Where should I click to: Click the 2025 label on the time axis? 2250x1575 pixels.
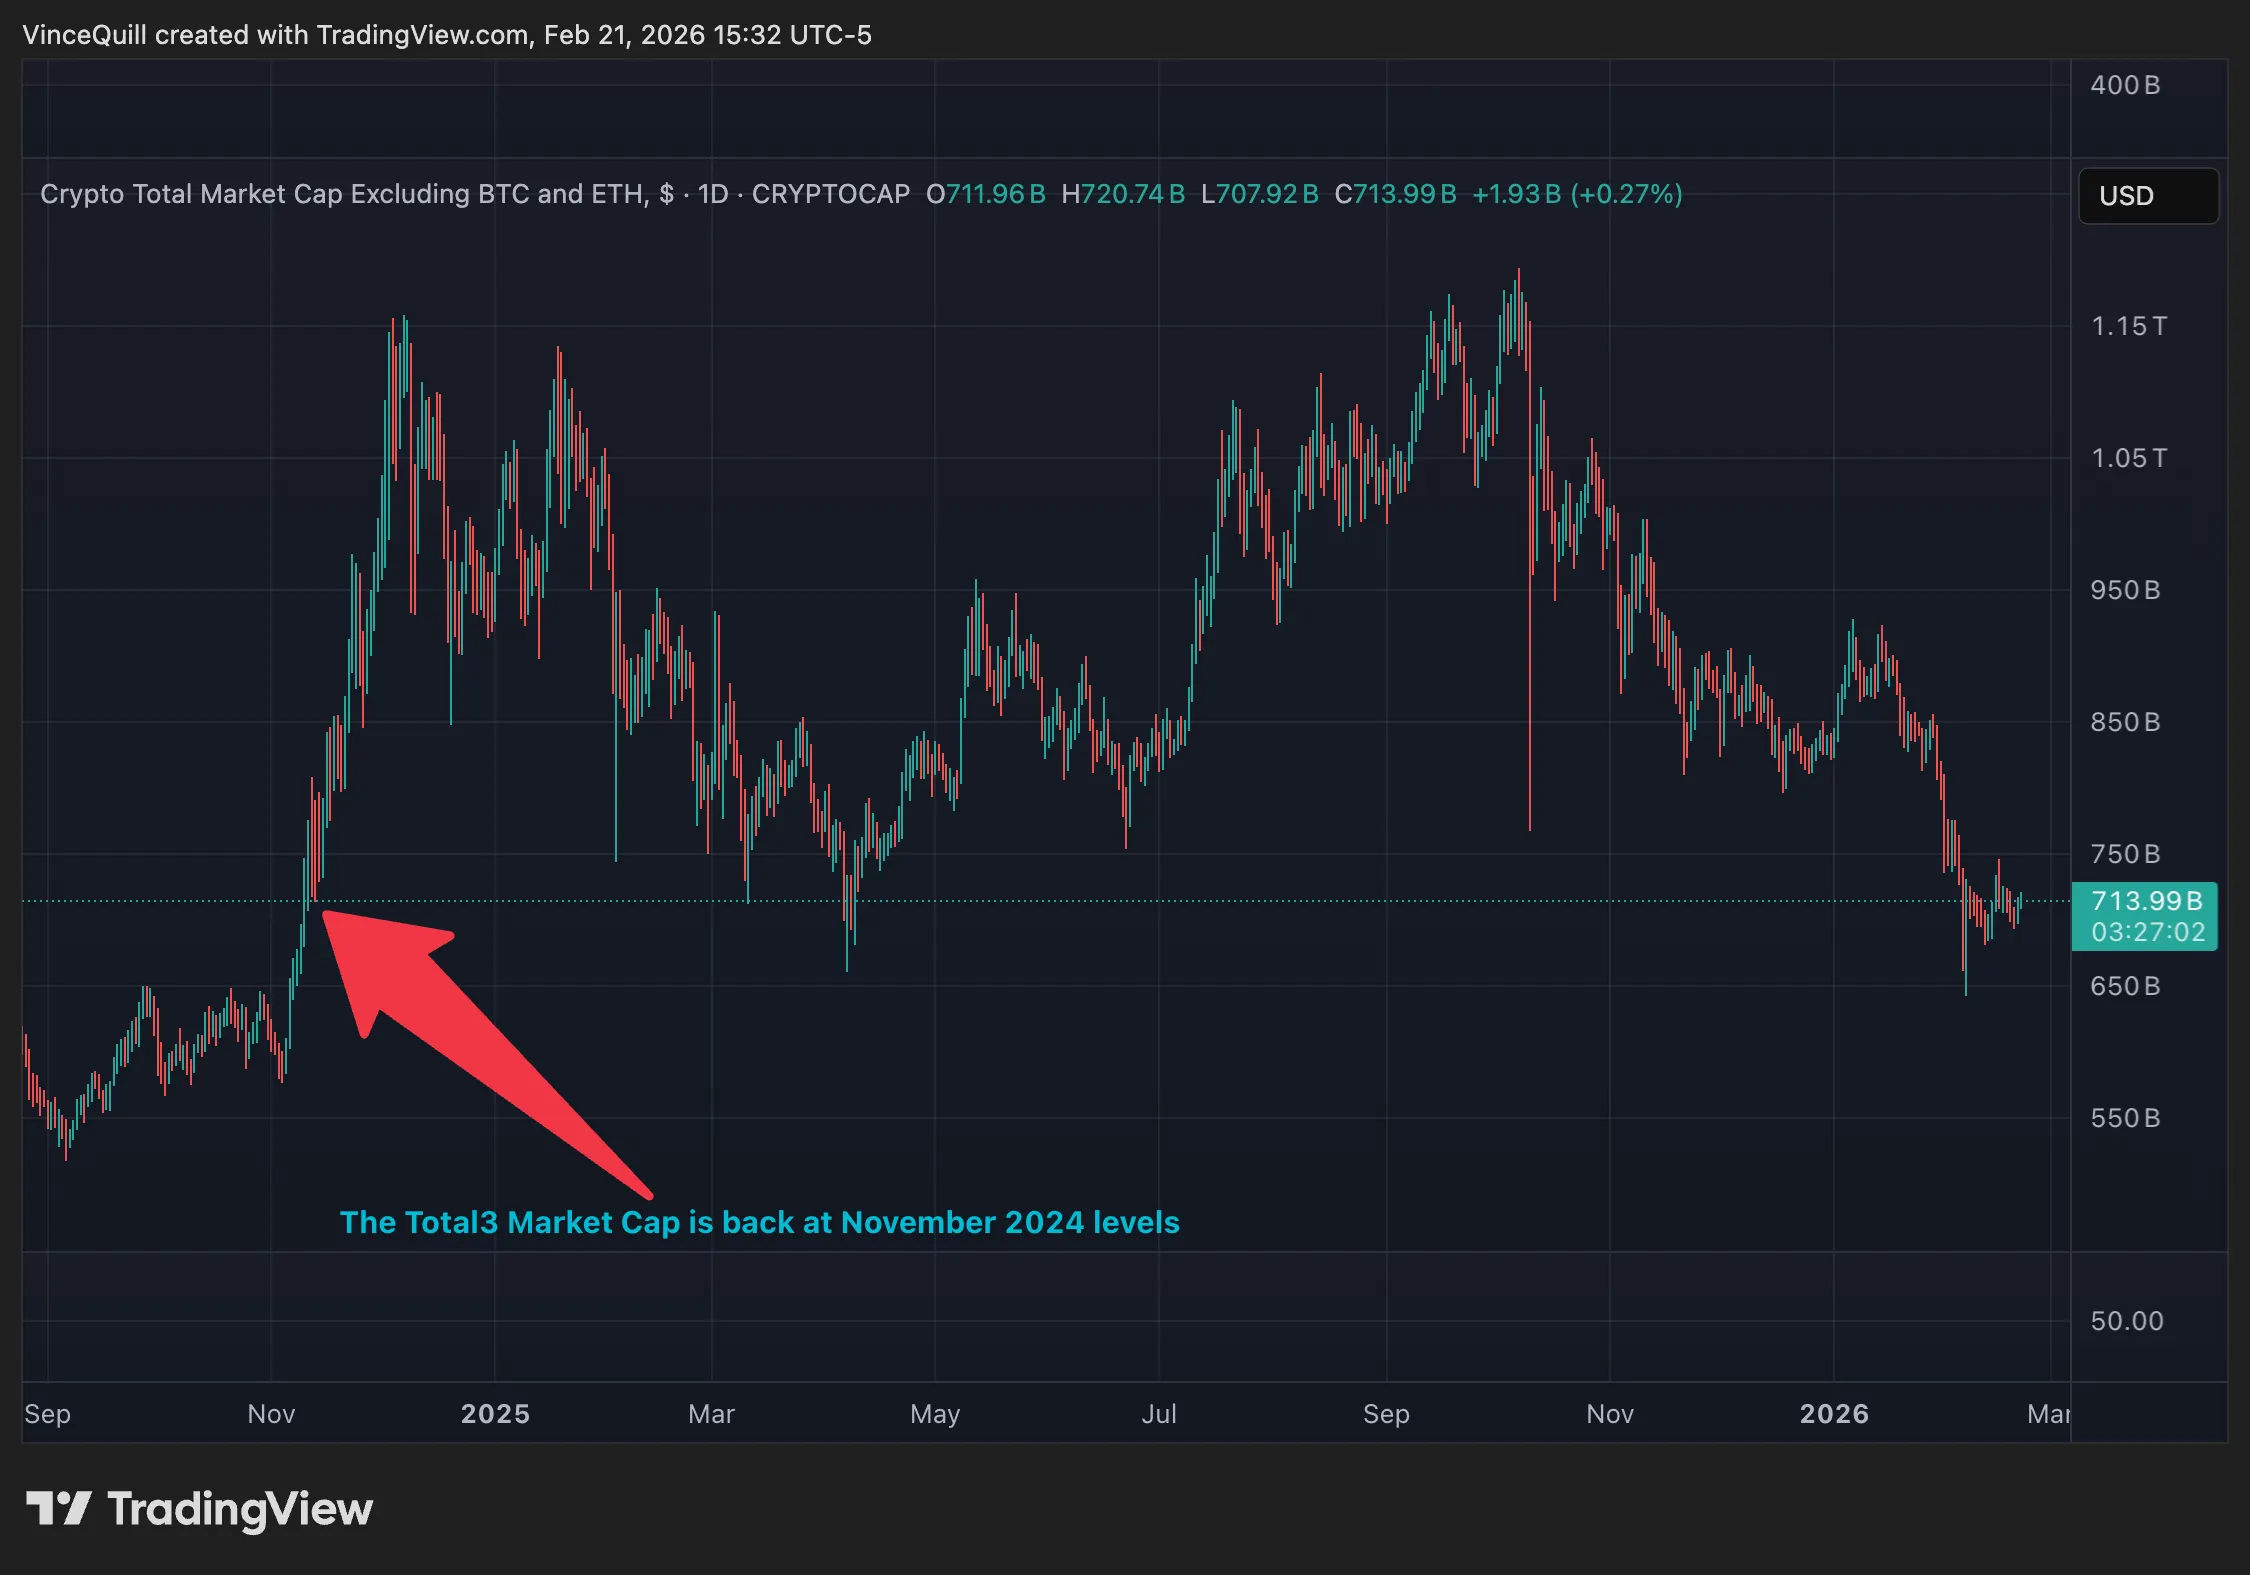[494, 1414]
